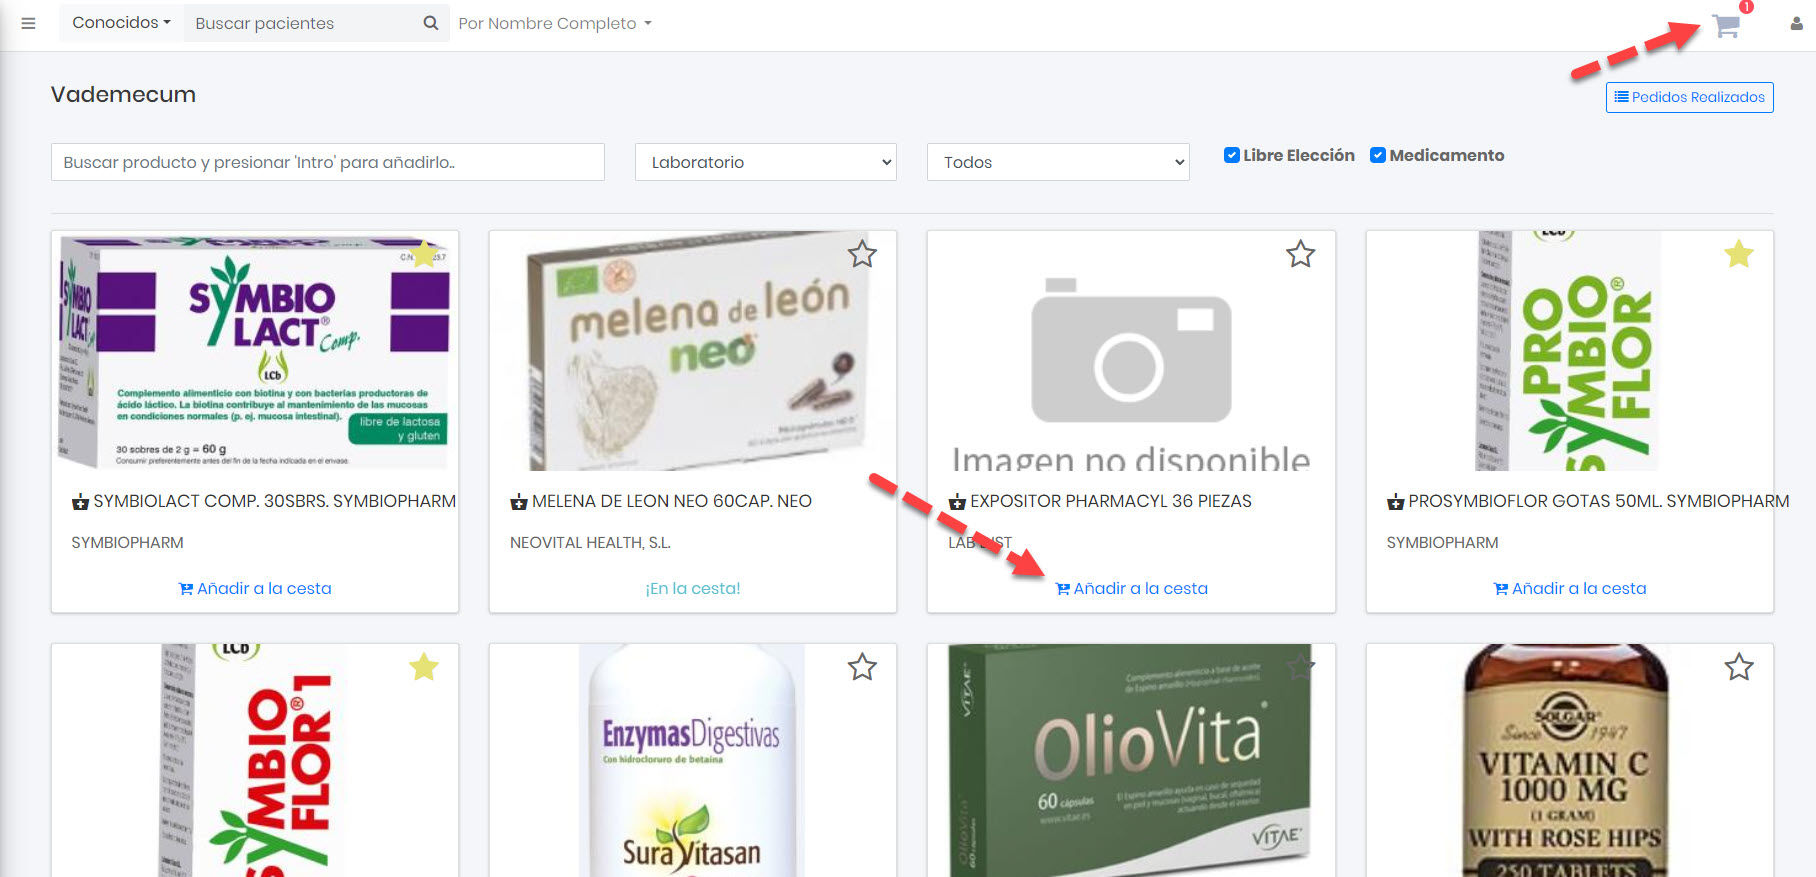Star the Enzymas Digestivas product

[x=862, y=667]
